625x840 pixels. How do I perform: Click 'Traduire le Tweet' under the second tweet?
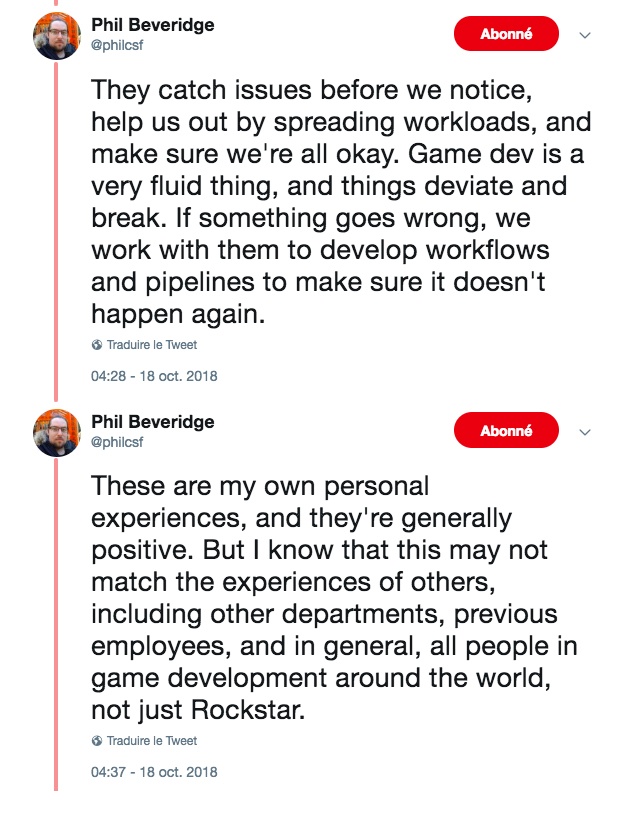pos(151,741)
